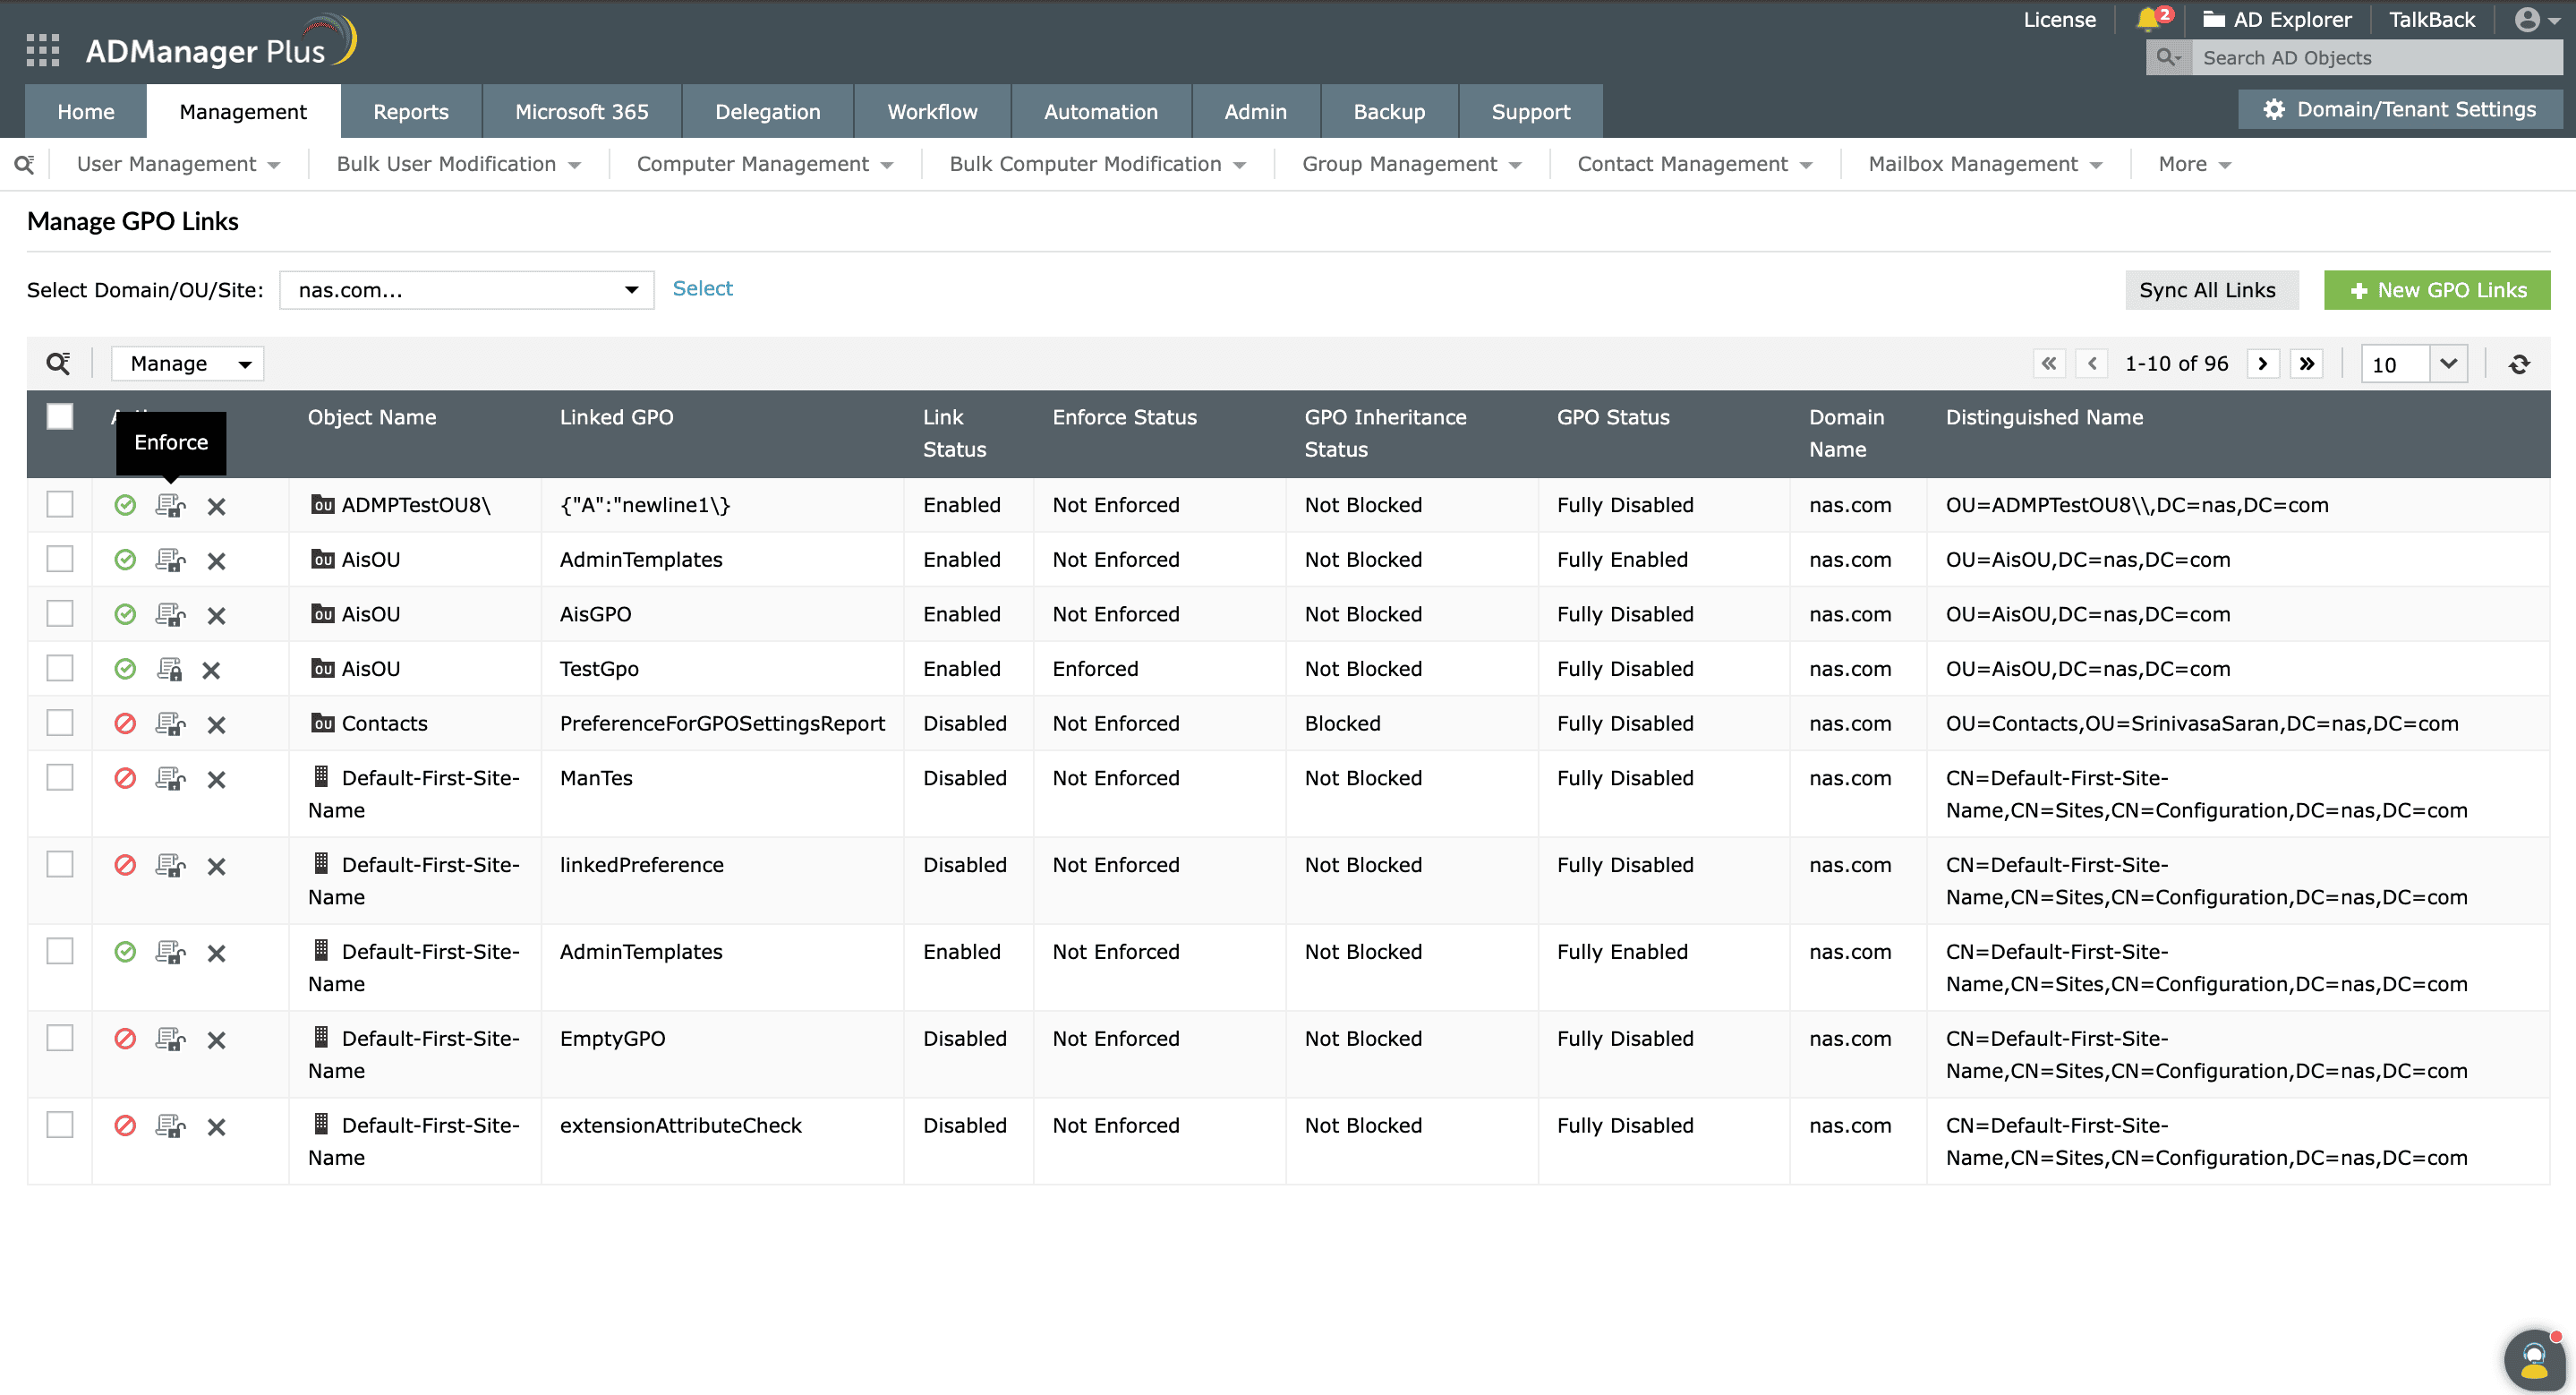Screen dimensions: 2576x1395
Task: Click the edit icon for ADMPTestOU8 row
Action: [x=170, y=505]
